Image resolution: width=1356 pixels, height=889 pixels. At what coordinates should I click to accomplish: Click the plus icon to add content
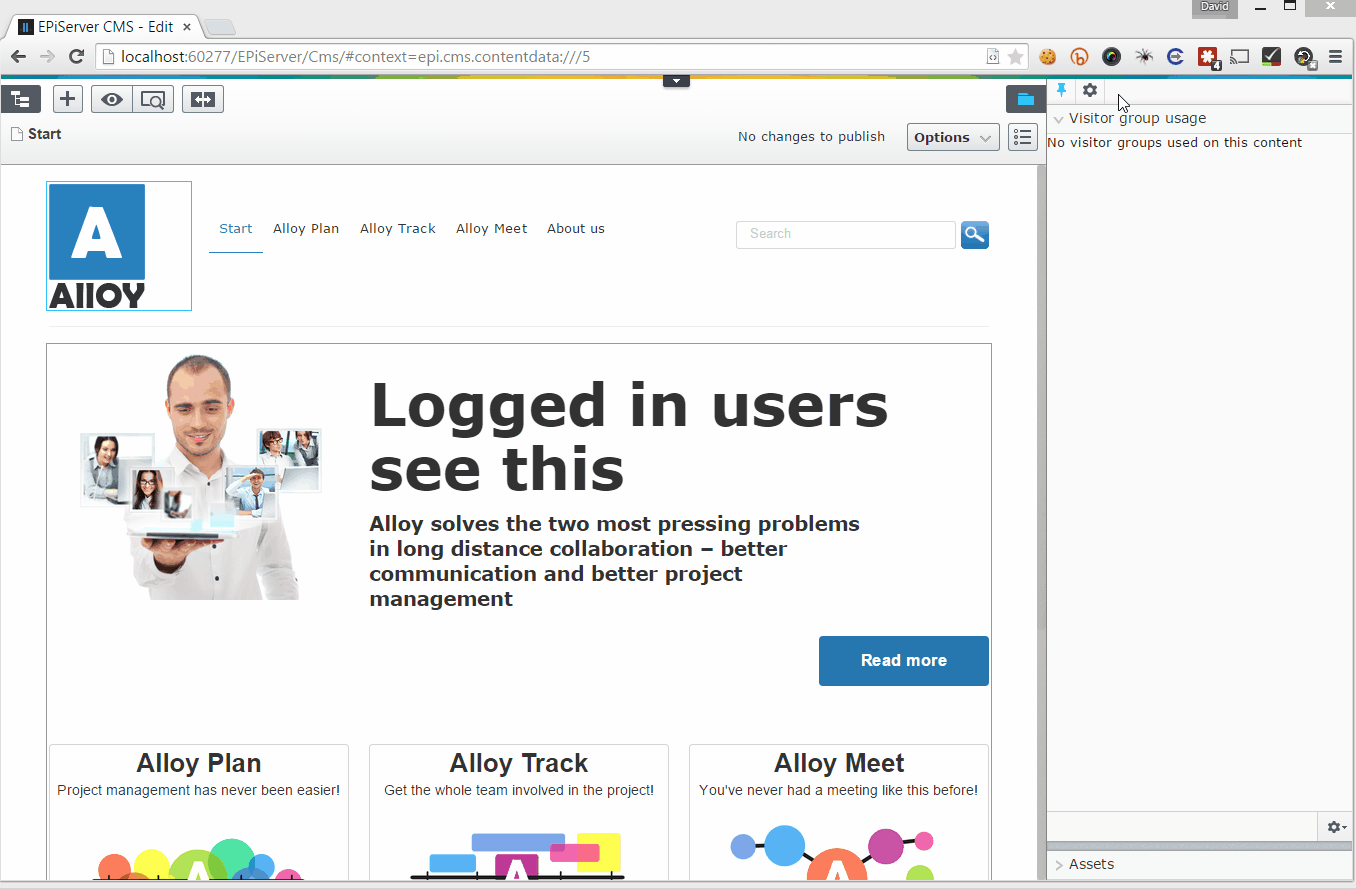67,99
